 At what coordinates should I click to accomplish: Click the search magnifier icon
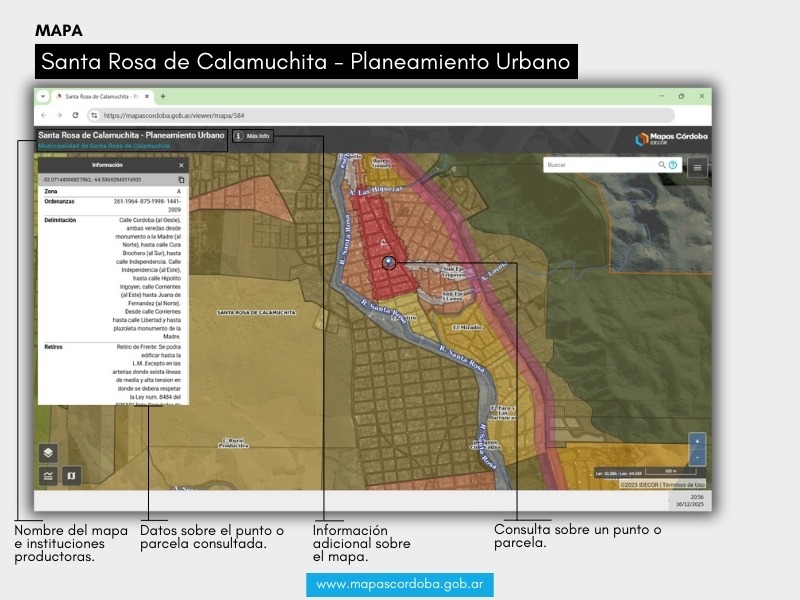tap(661, 165)
